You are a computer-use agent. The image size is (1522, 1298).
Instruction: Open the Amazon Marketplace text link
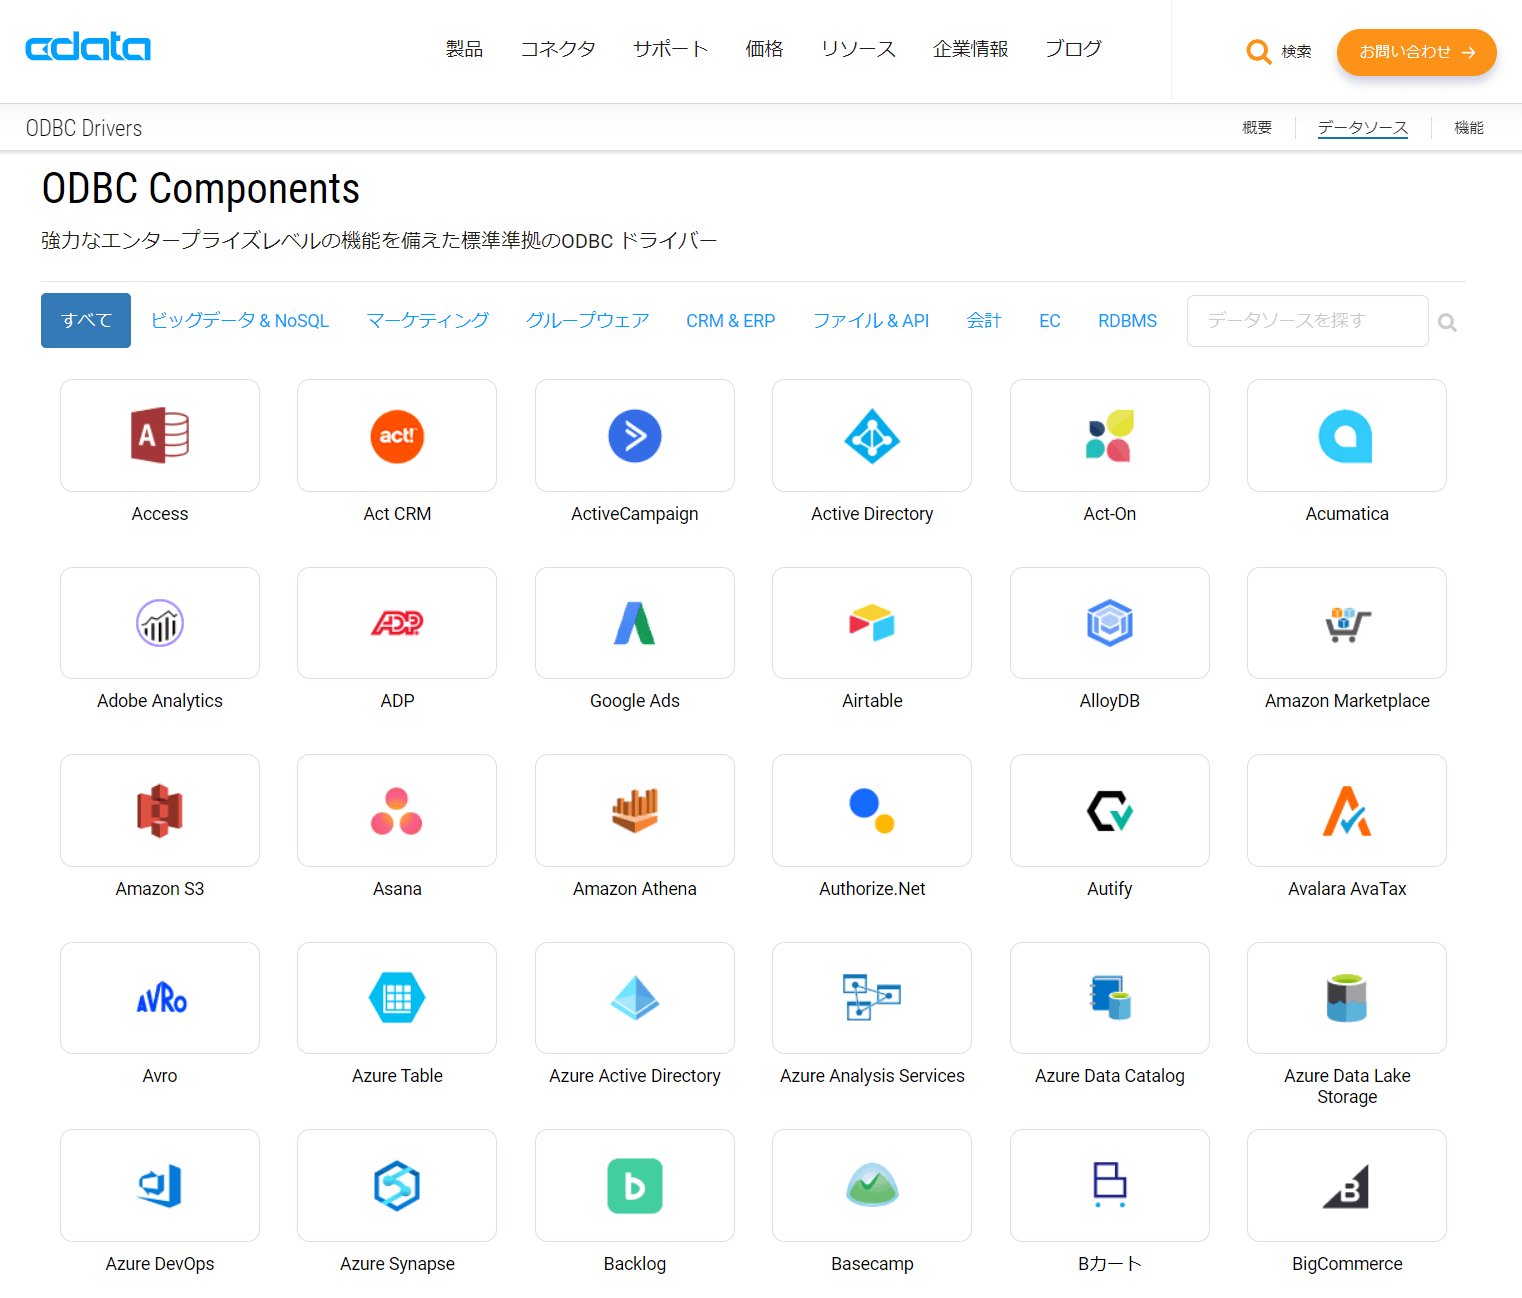pyautogui.click(x=1347, y=701)
